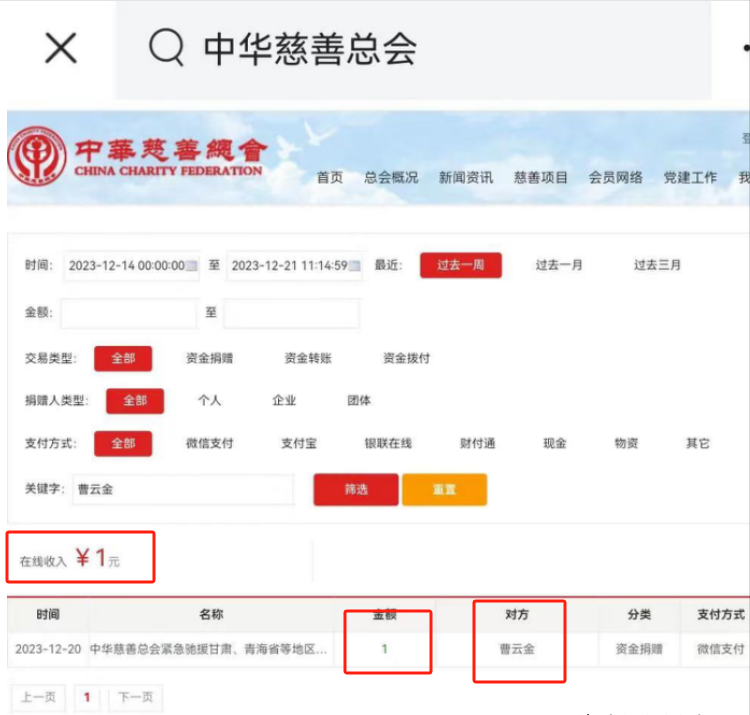This screenshot has width=750, height=715.
Task: Select 微信支付 payment filter option
Action: pos(210,443)
